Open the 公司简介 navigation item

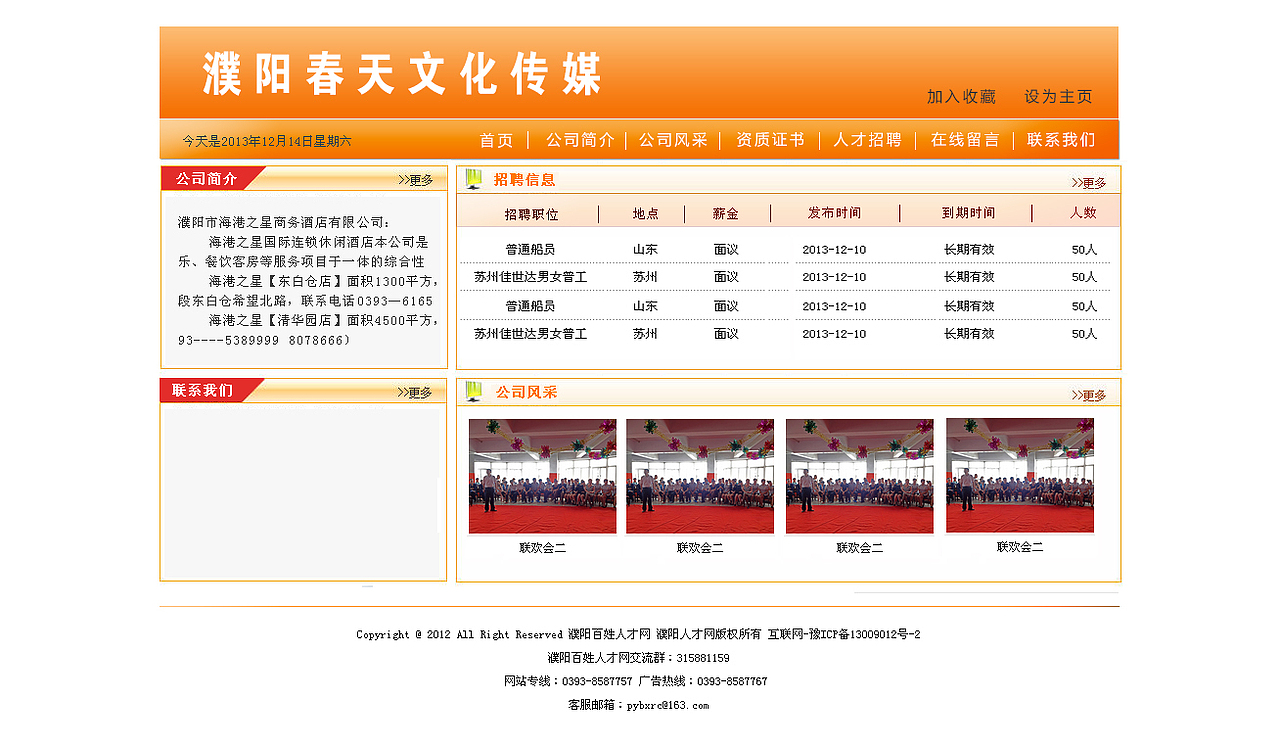[x=580, y=140]
